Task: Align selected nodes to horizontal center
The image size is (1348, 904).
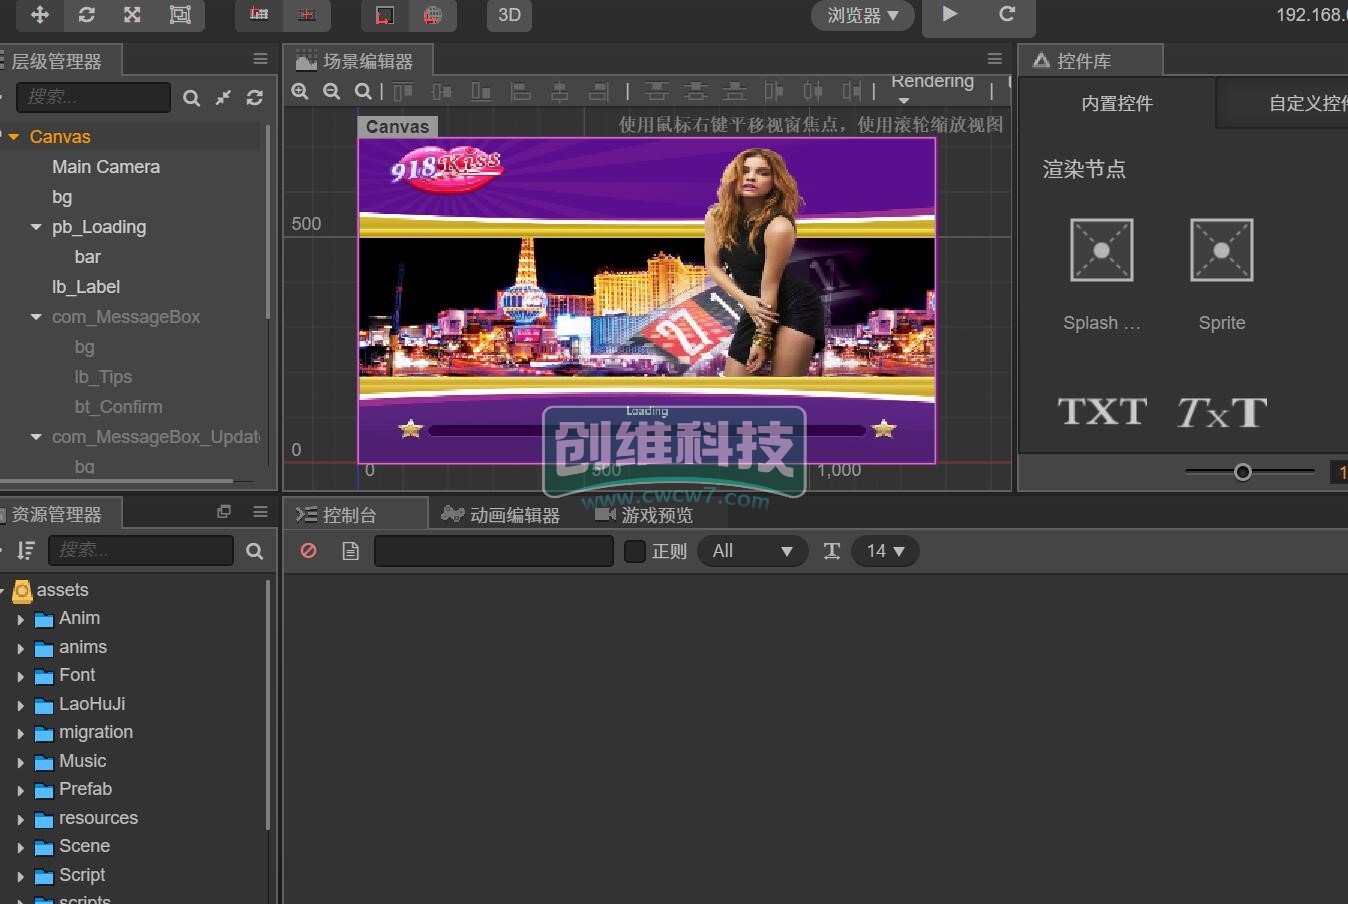Action: [560, 92]
